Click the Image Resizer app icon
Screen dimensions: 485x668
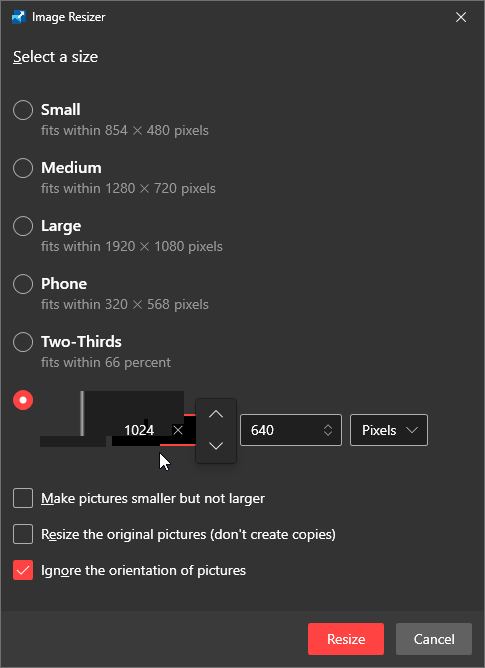click(x=19, y=17)
